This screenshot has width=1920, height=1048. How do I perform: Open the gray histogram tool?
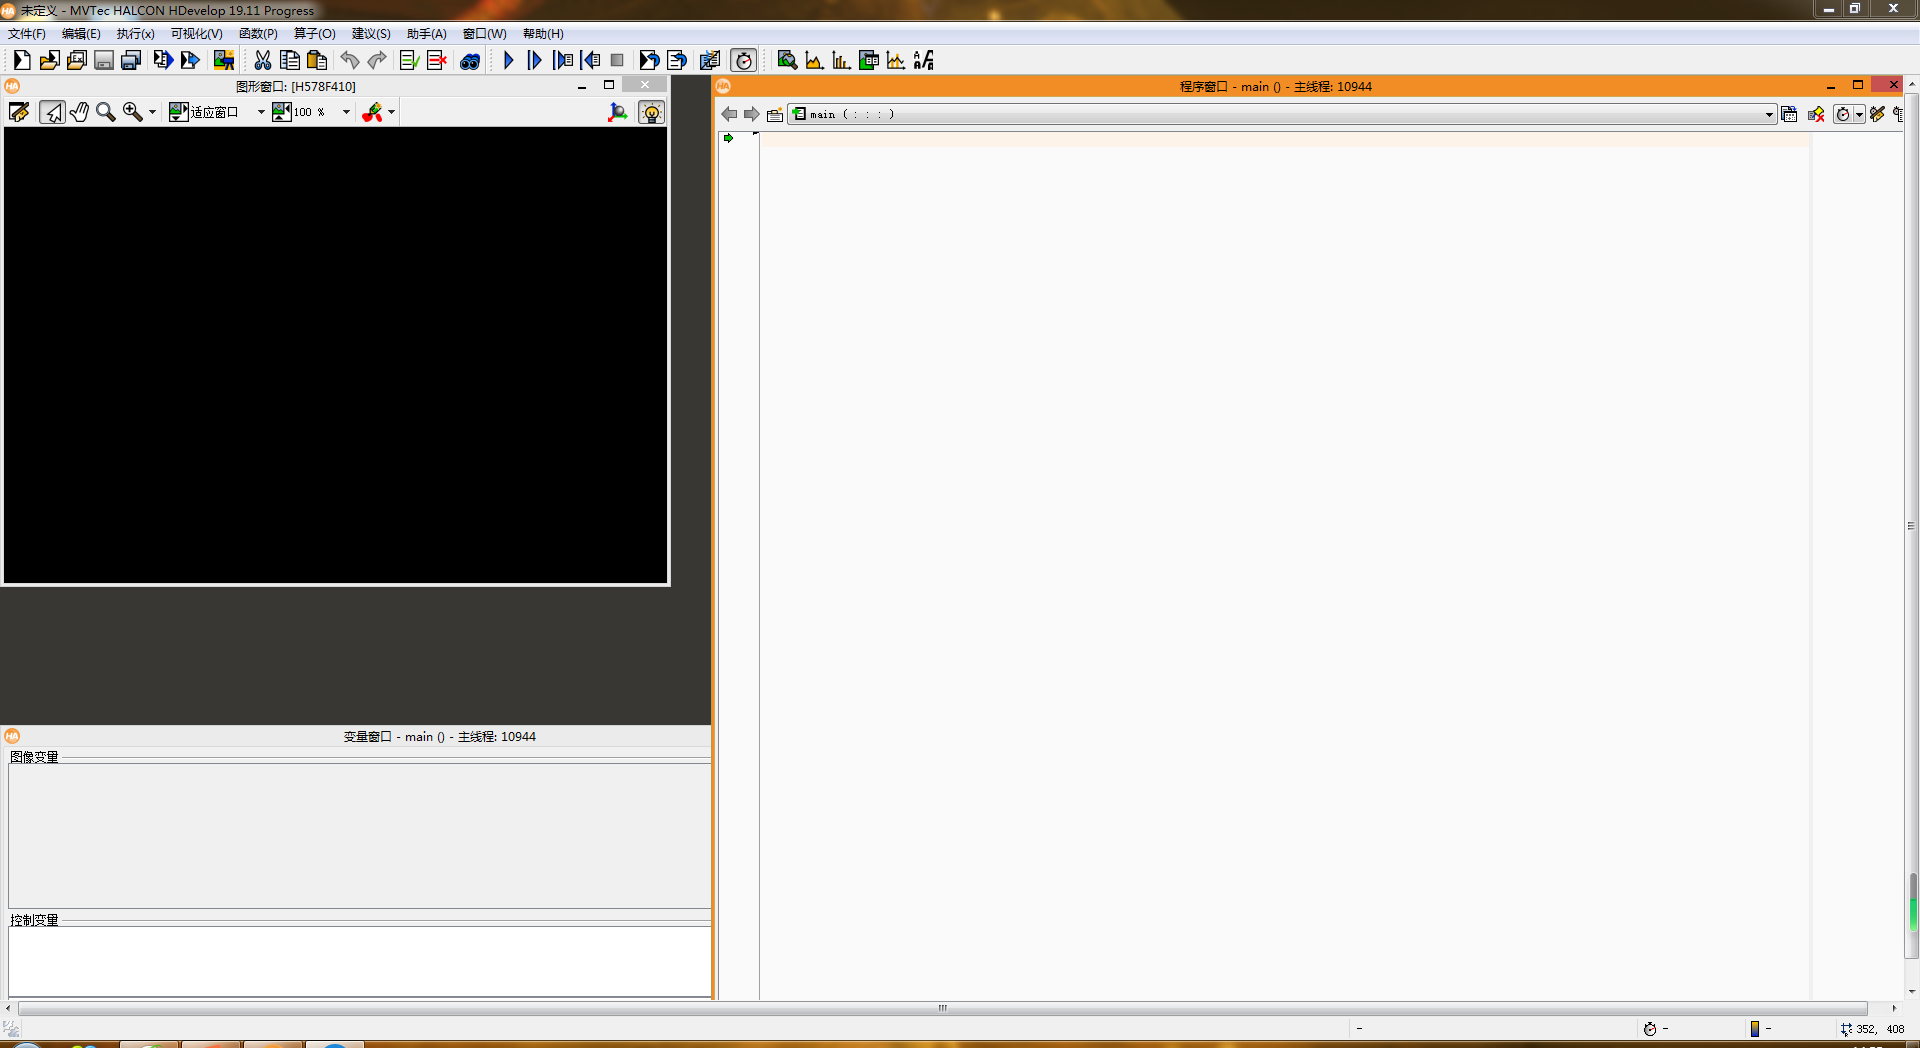[814, 60]
